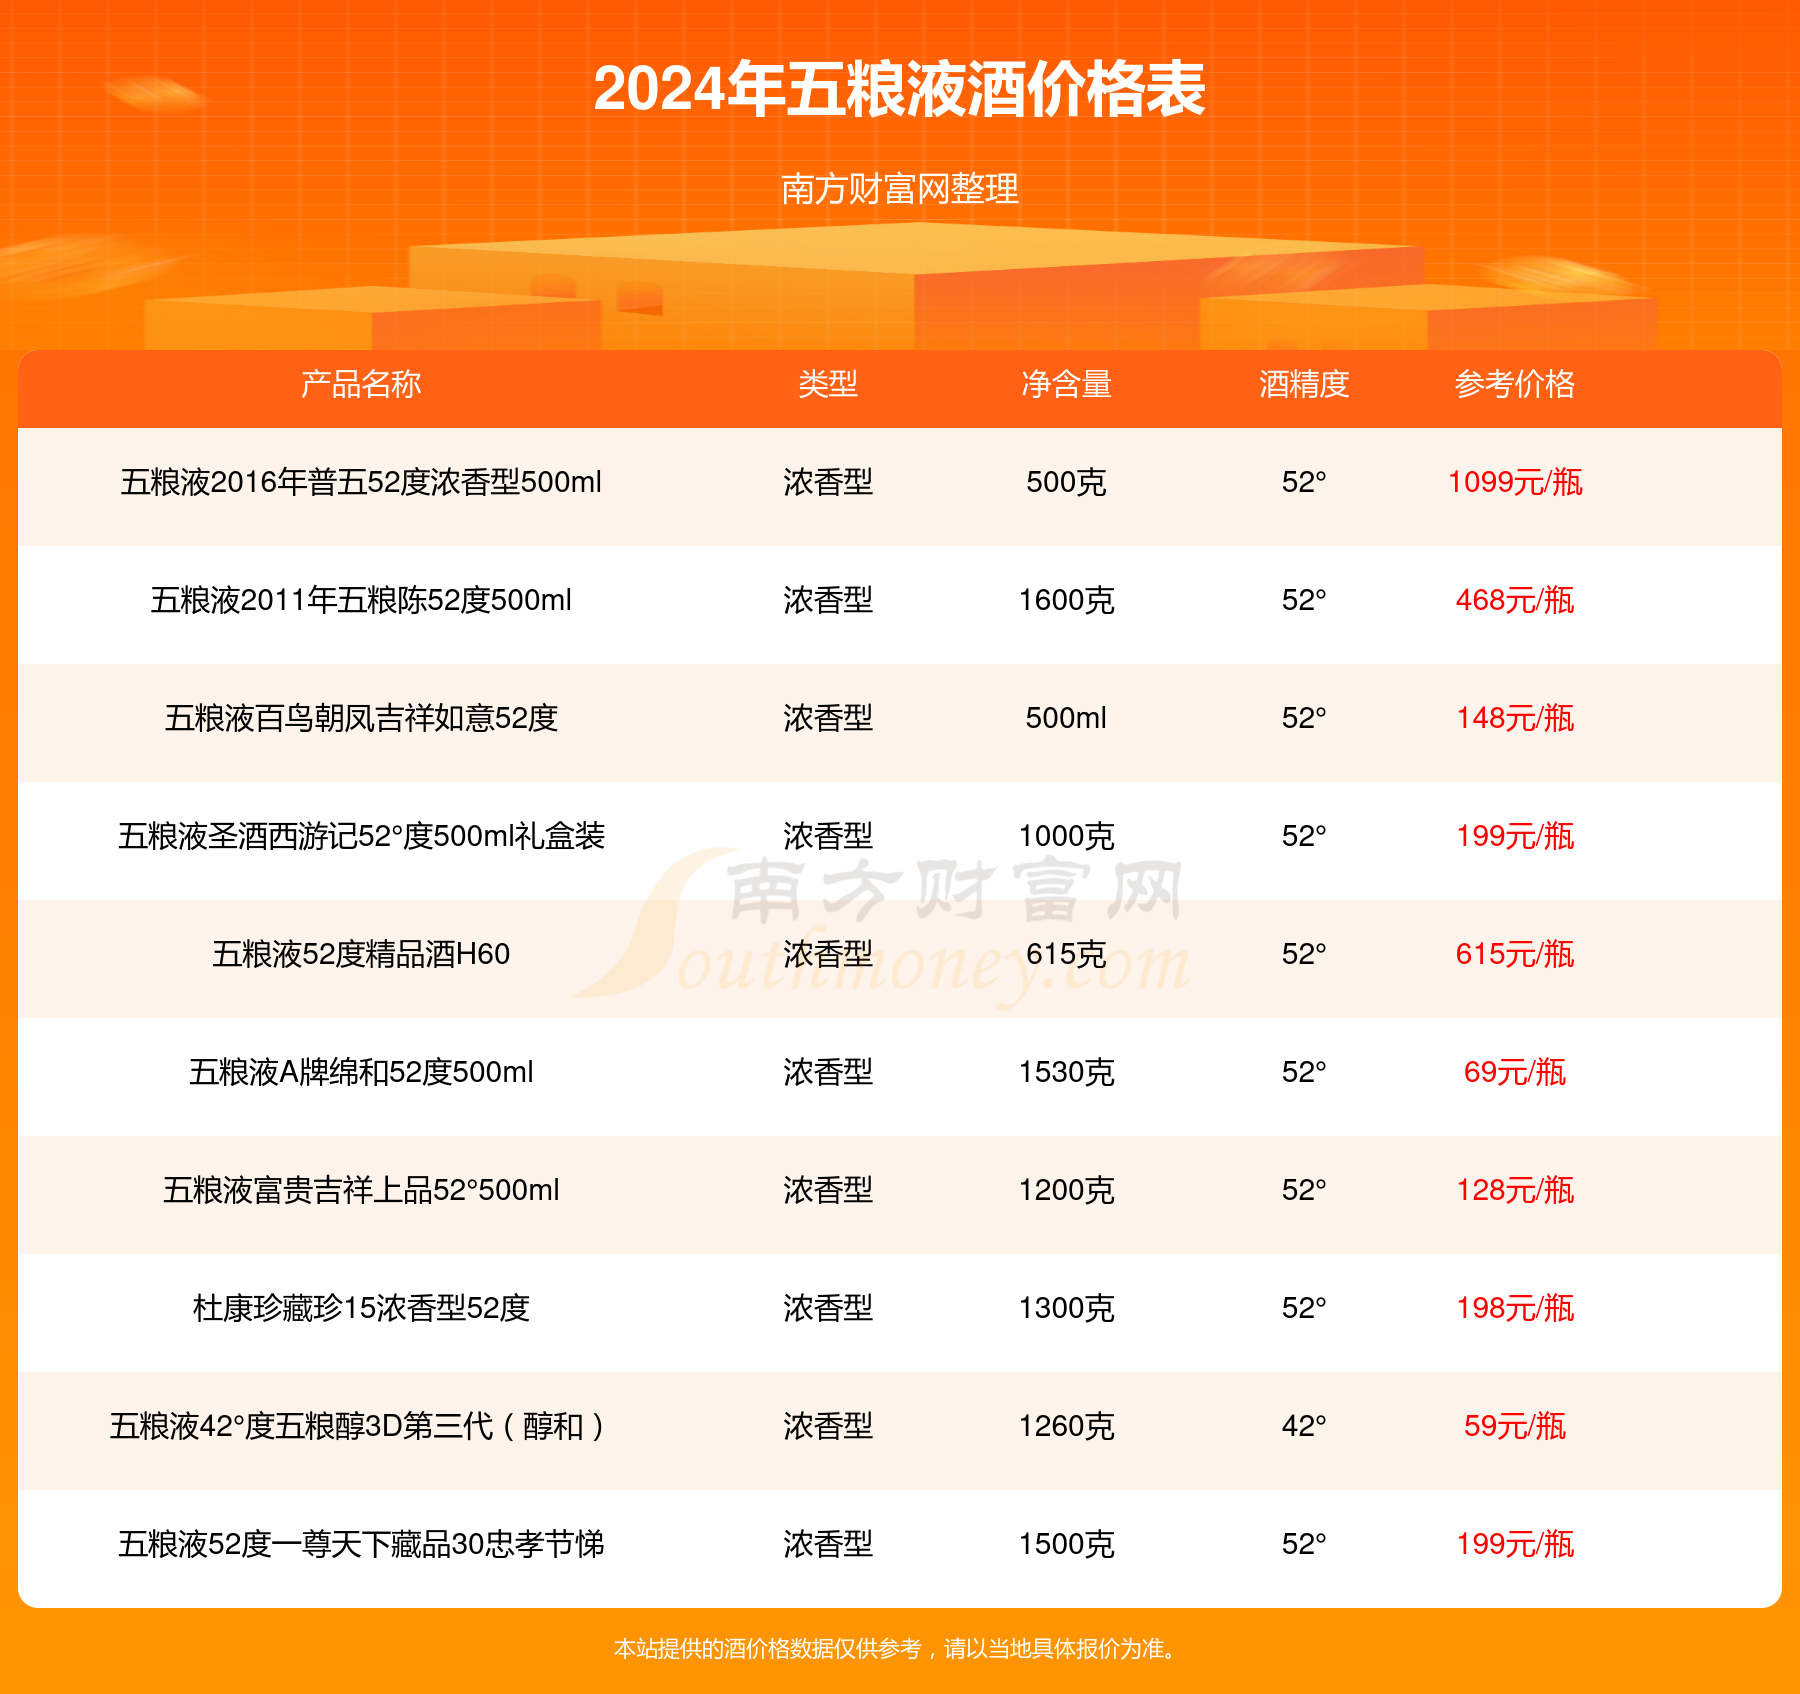
Task: Select the 59元/瓶 price cell
Action: point(1515,1426)
